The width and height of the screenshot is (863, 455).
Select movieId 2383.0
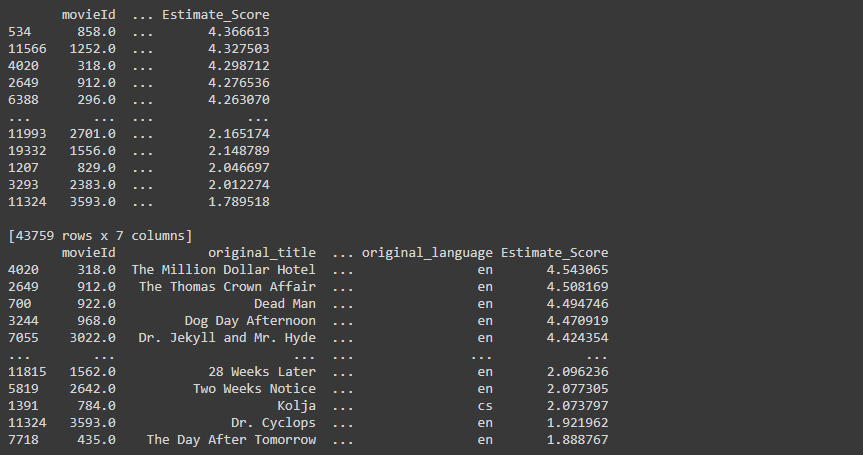click(x=92, y=185)
